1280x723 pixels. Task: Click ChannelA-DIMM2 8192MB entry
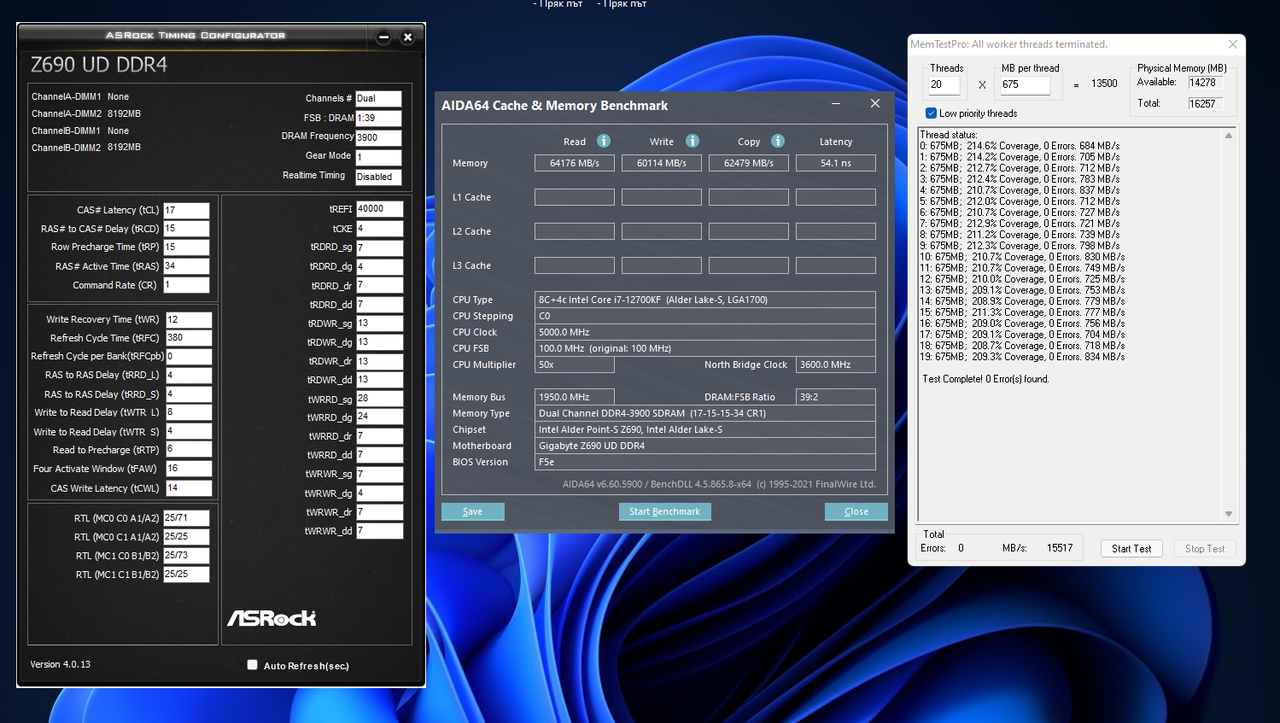coord(86,114)
